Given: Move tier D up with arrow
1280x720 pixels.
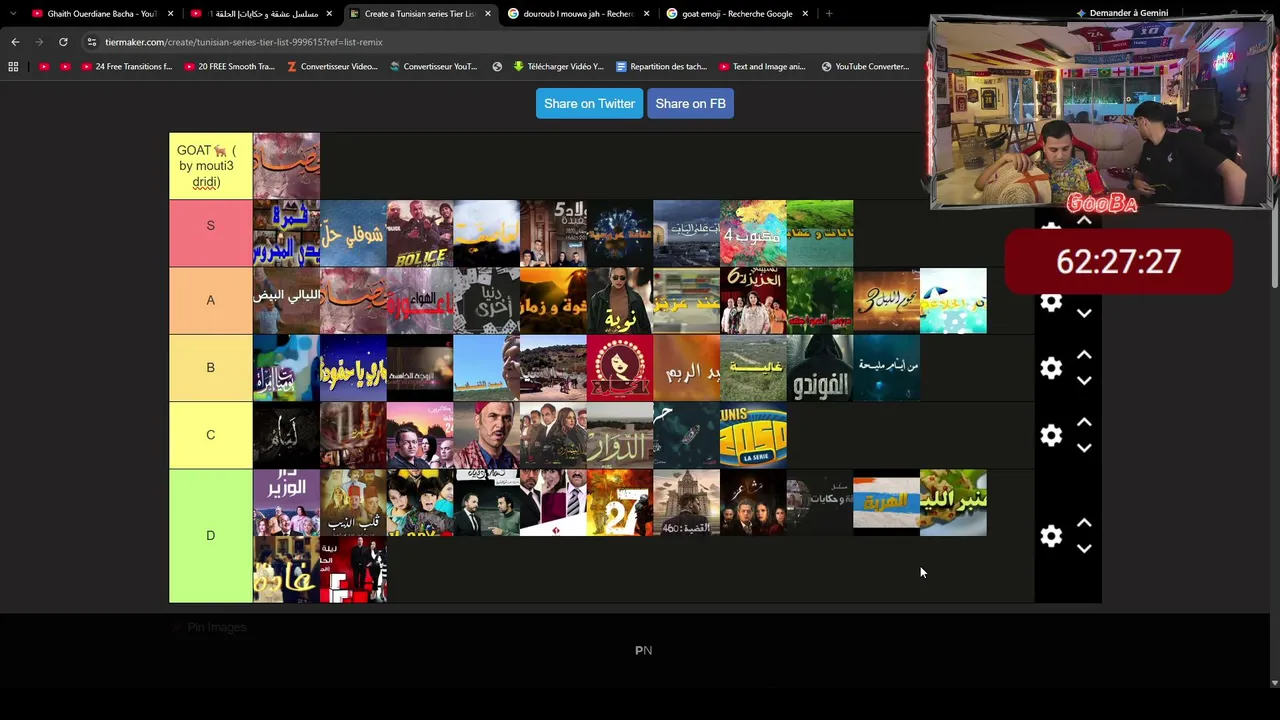Looking at the screenshot, I should pos(1084,523).
